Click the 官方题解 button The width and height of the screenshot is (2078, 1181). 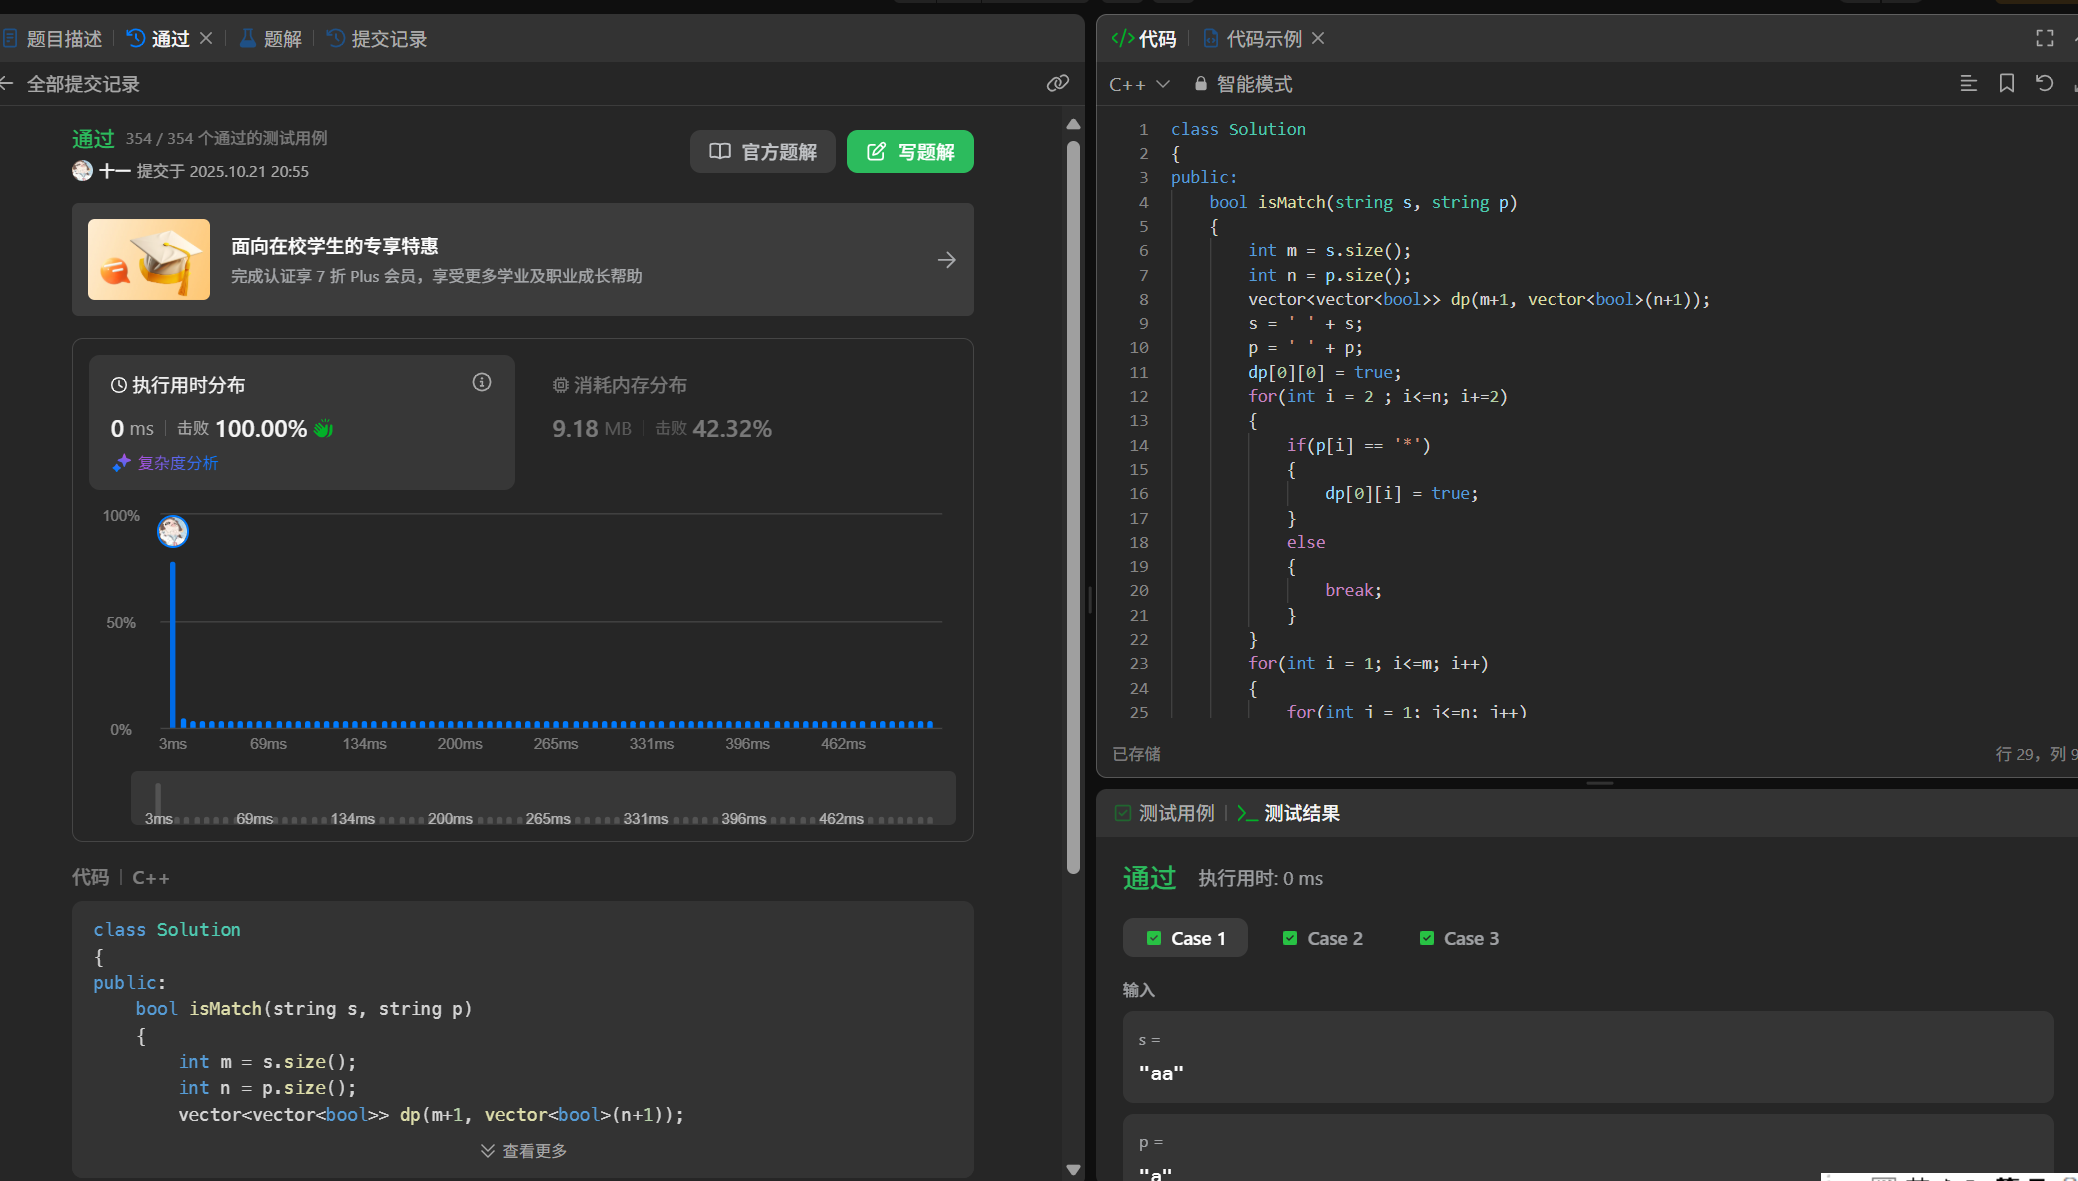coord(763,152)
